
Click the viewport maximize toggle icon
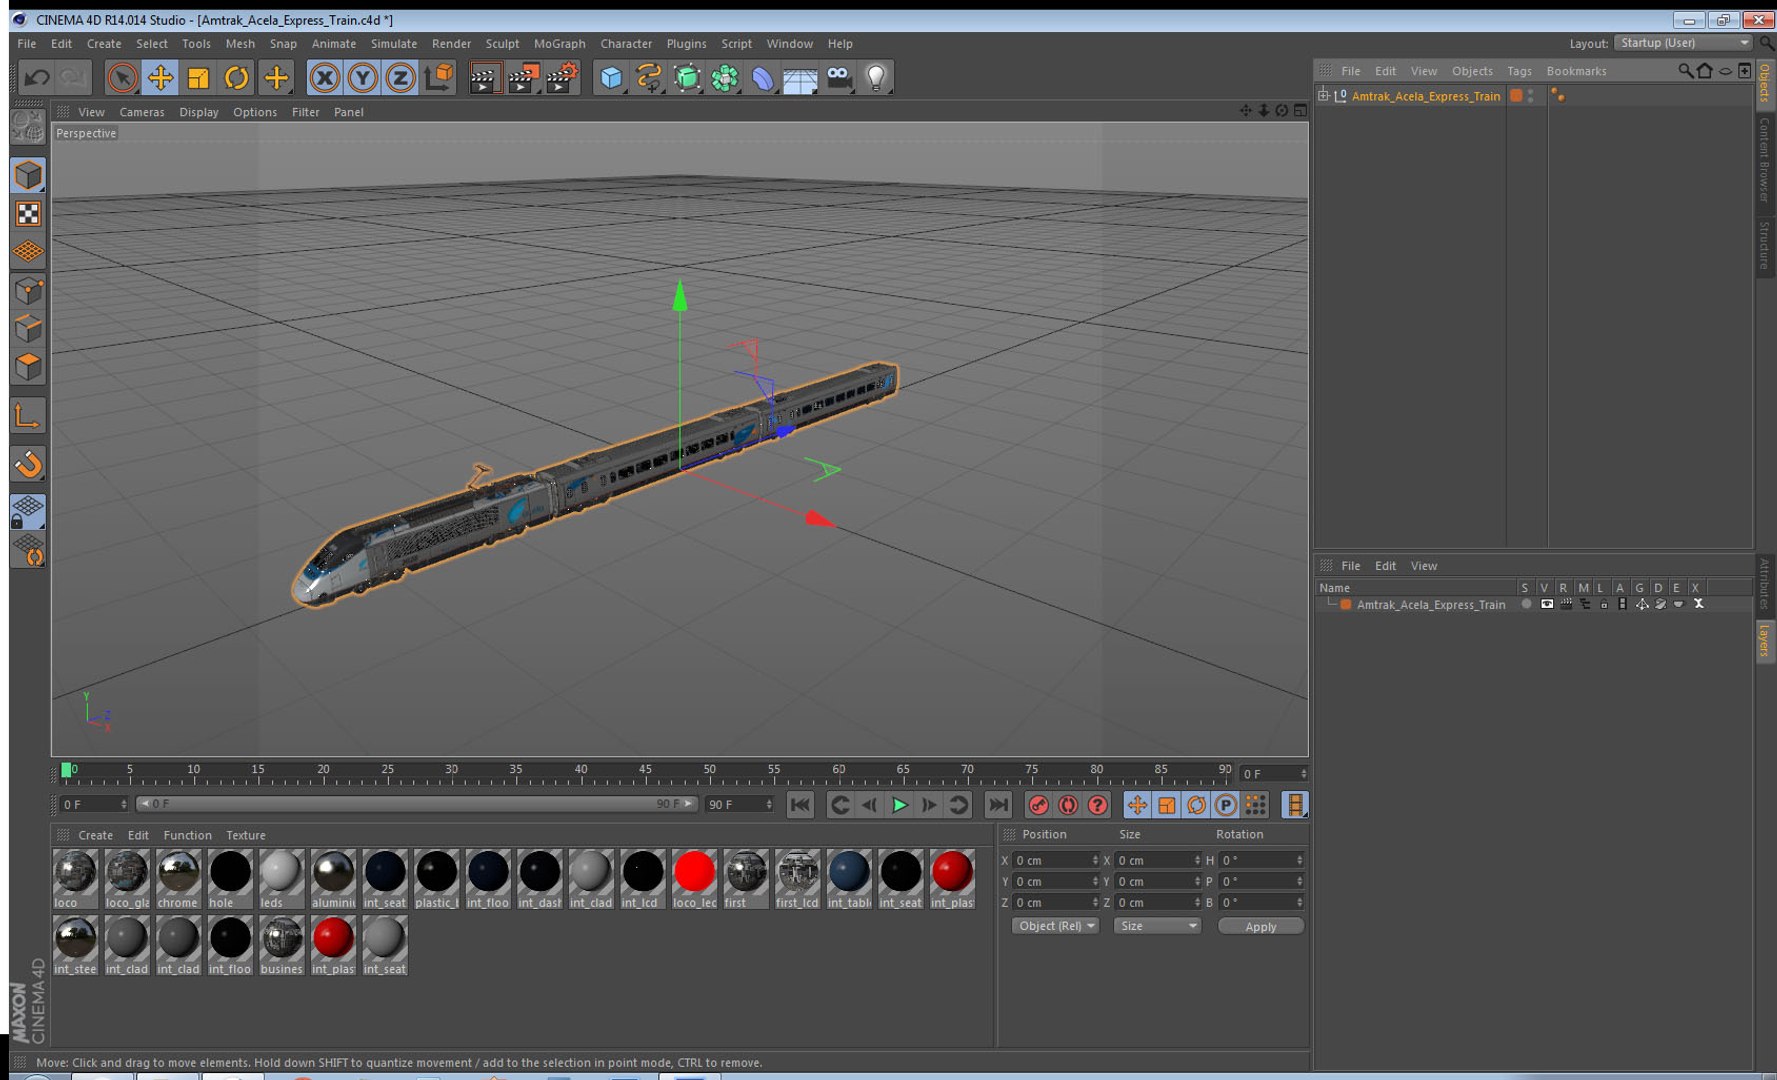click(x=1300, y=111)
